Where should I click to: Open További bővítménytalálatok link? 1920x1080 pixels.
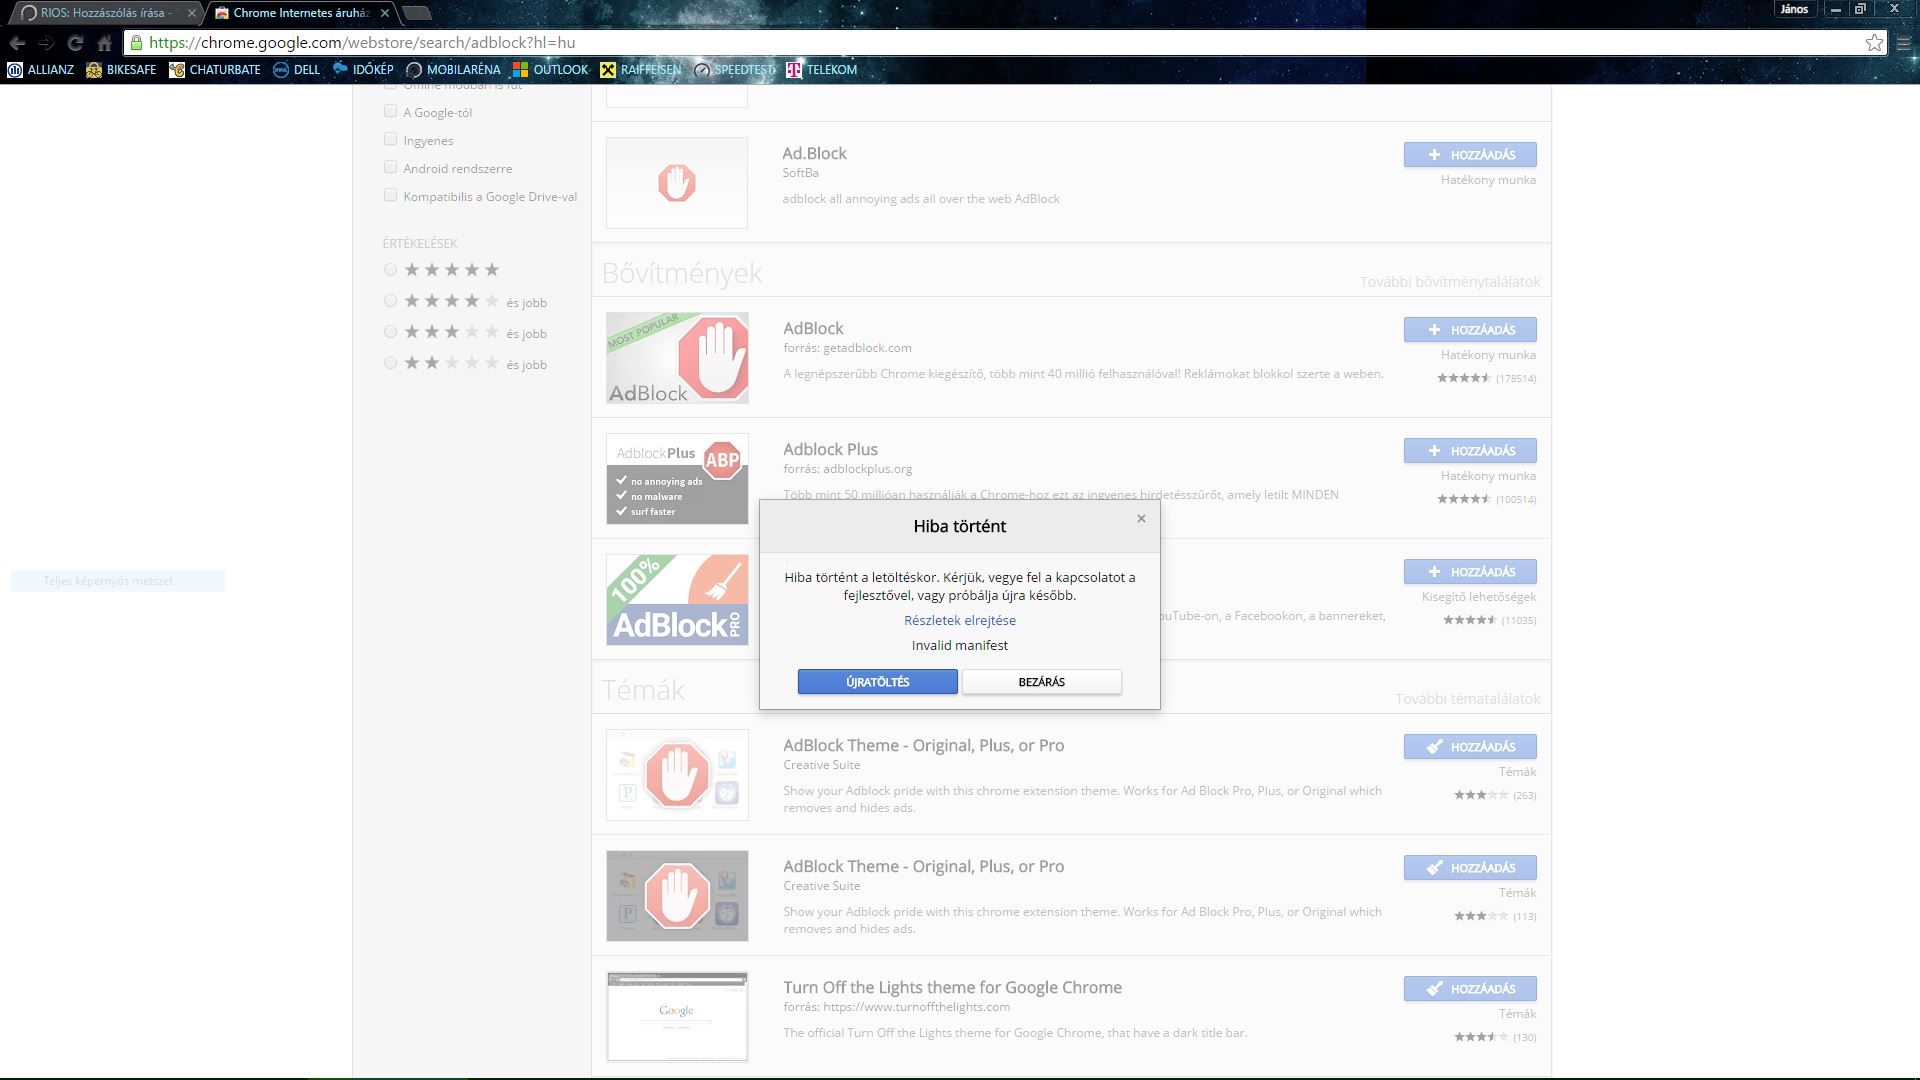point(1449,282)
